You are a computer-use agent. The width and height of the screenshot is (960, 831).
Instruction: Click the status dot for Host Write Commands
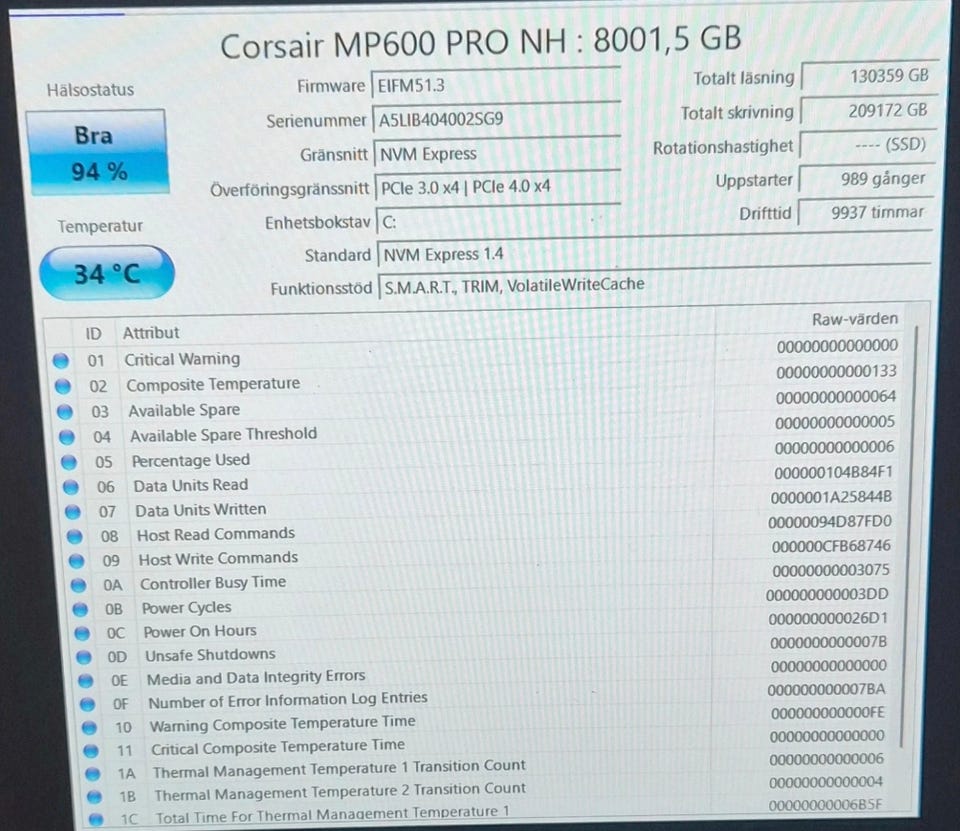[76, 561]
